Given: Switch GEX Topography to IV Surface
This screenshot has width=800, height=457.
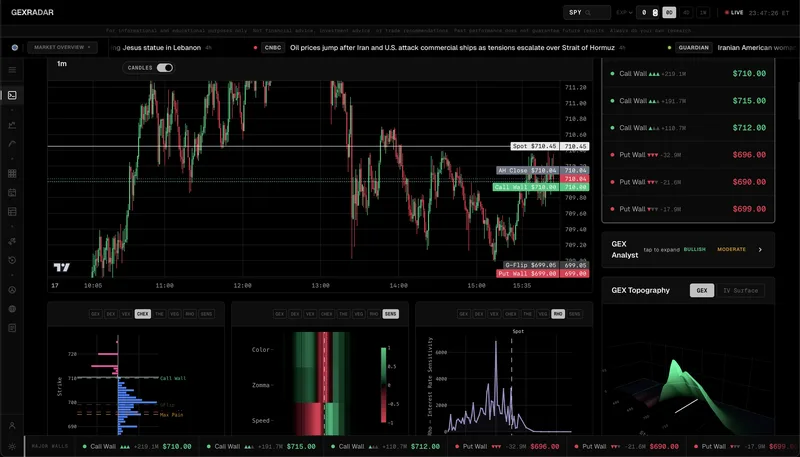Looking at the screenshot, I should [741, 290].
